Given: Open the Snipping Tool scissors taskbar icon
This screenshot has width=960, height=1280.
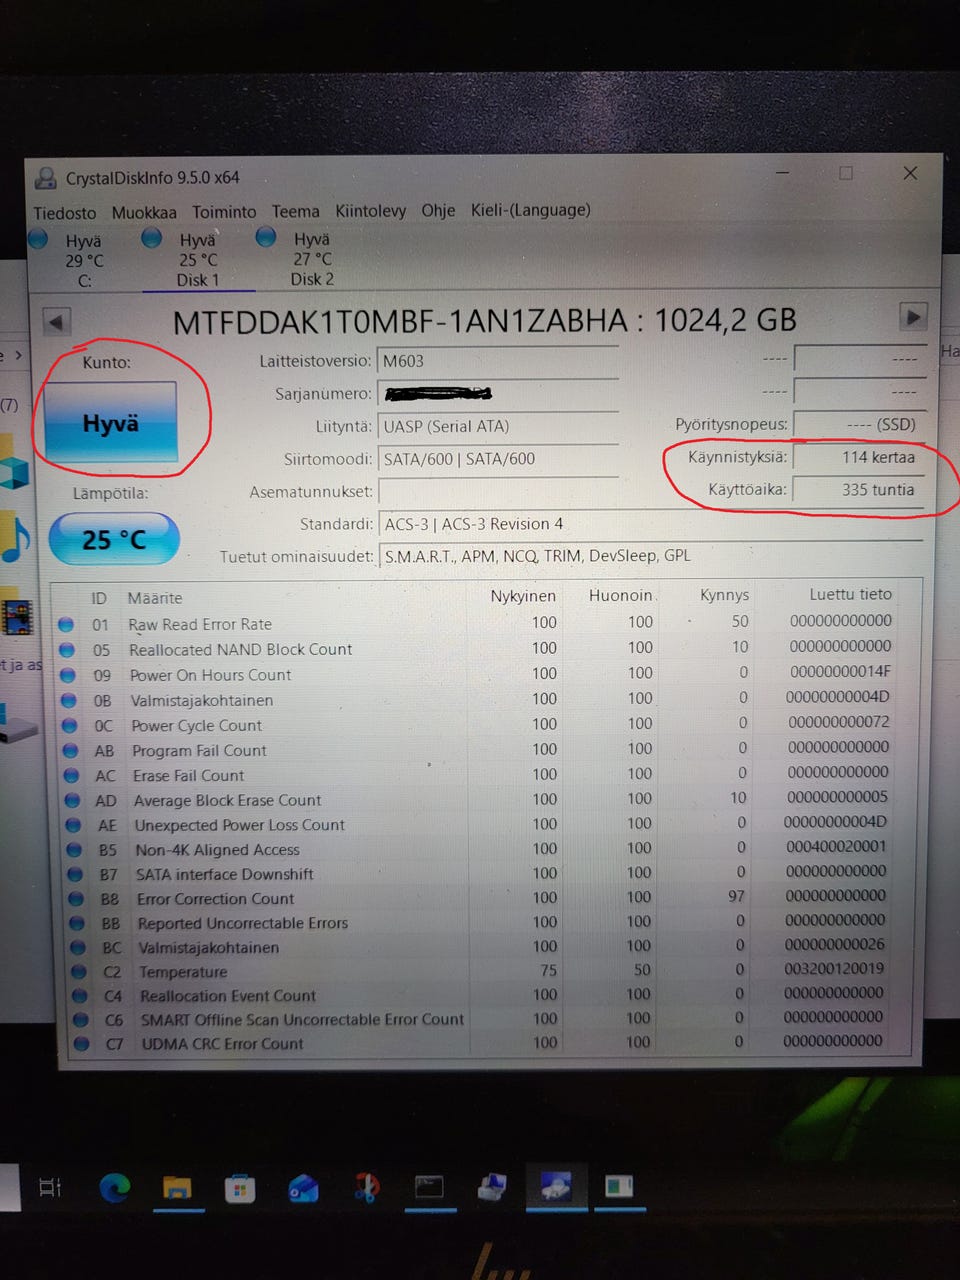Looking at the screenshot, I should [366, 1187].
